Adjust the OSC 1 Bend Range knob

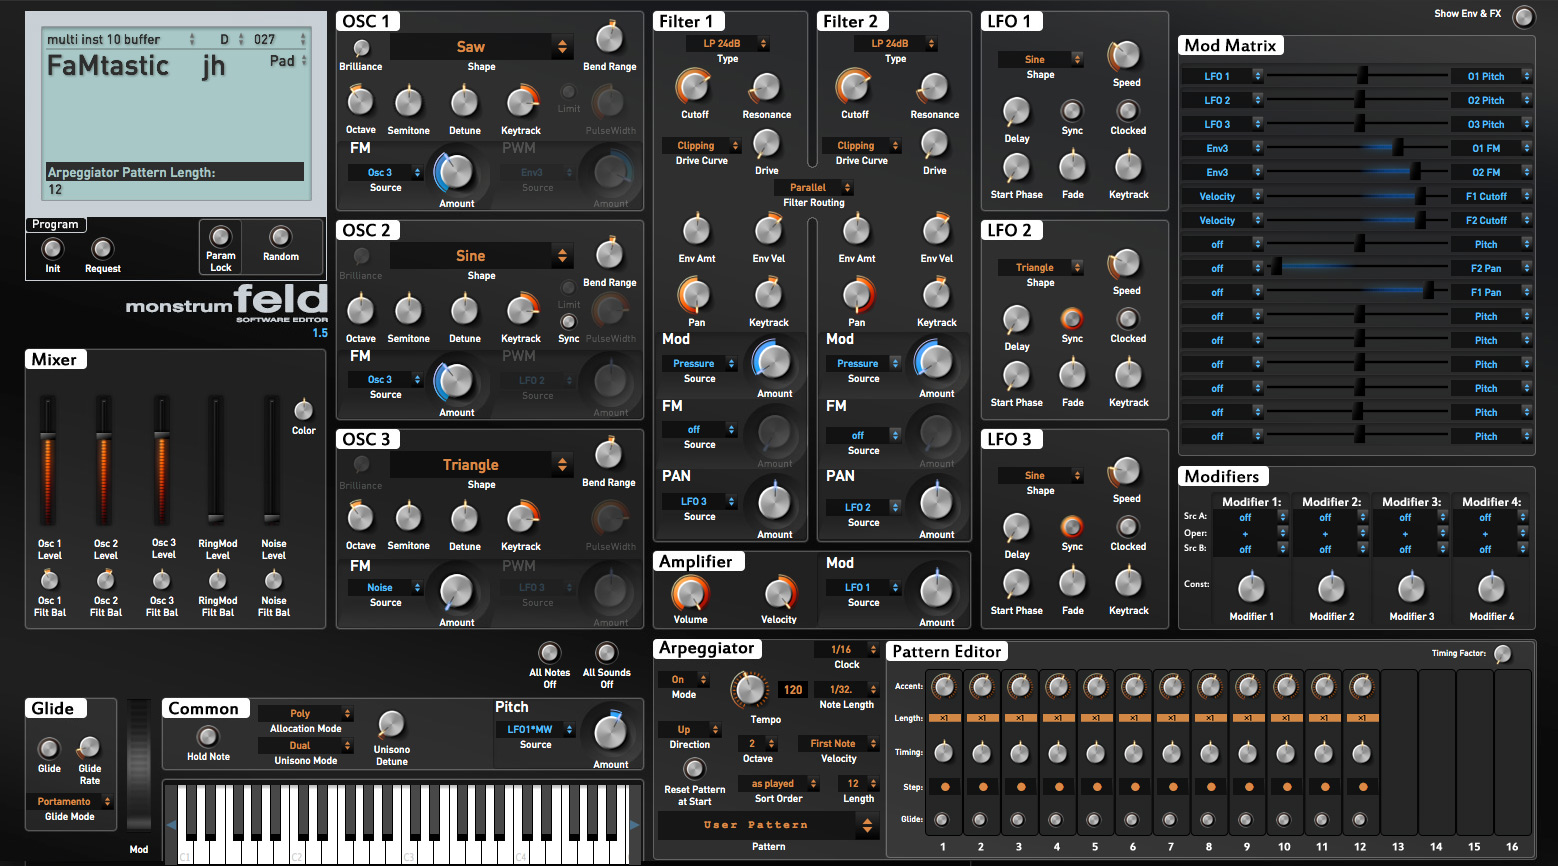pyautogui.click(x=609, y=38)
